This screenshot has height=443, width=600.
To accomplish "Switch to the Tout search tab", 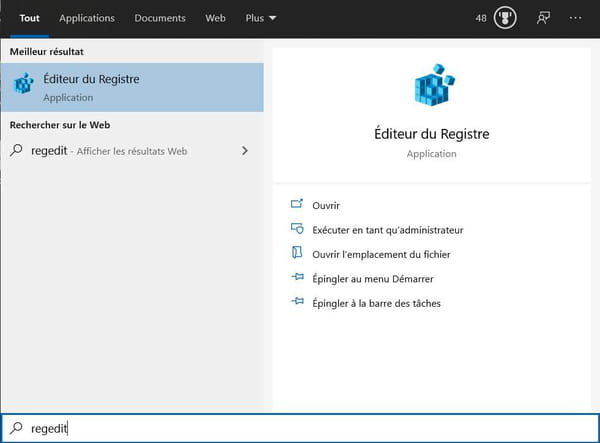I will click(x=29, y=18).
